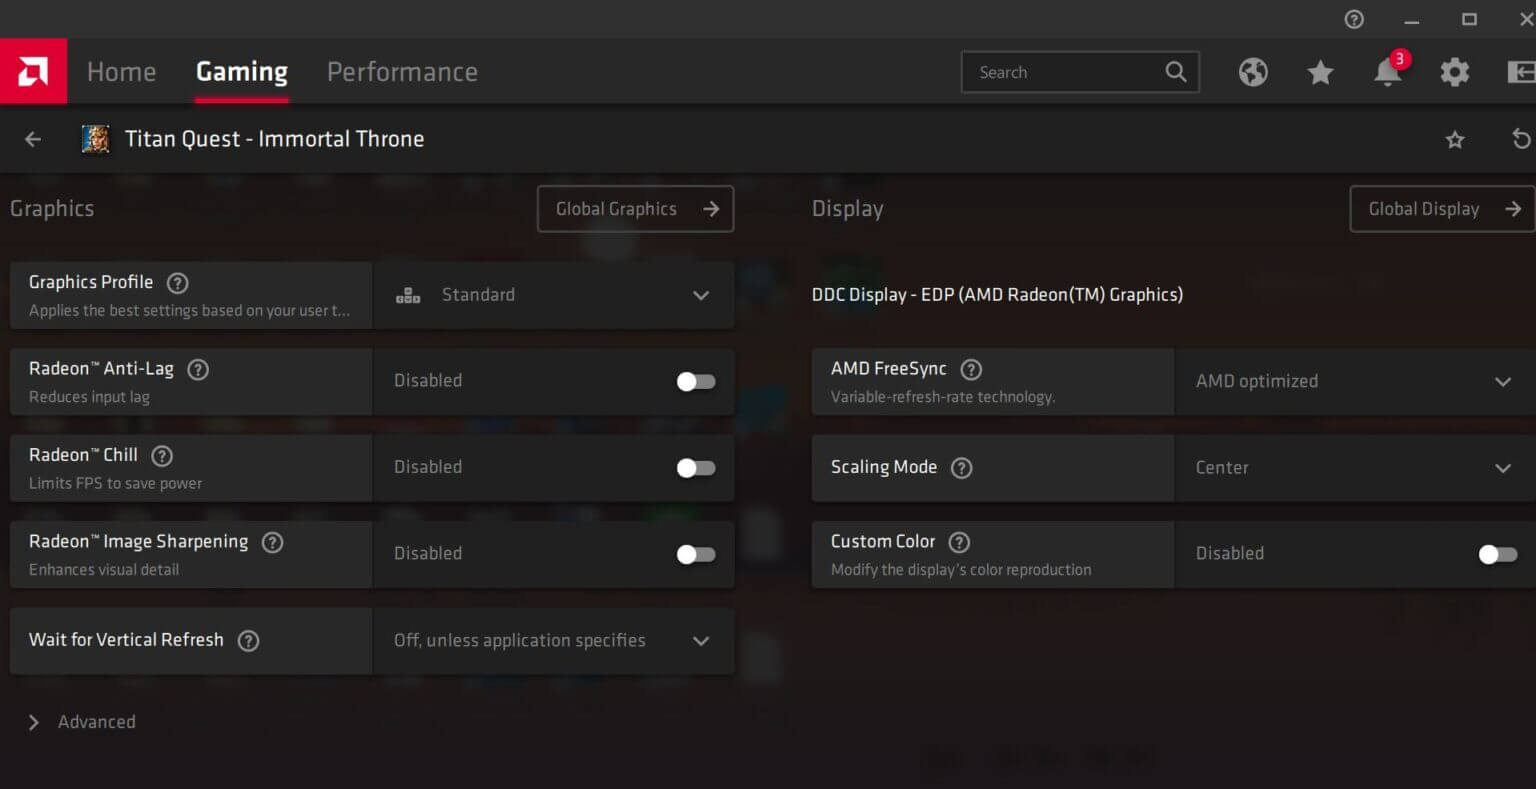This screenshot has height=789, width=1536.
Task: Click inside the Search field
Action: click(x=1060, y=71)
